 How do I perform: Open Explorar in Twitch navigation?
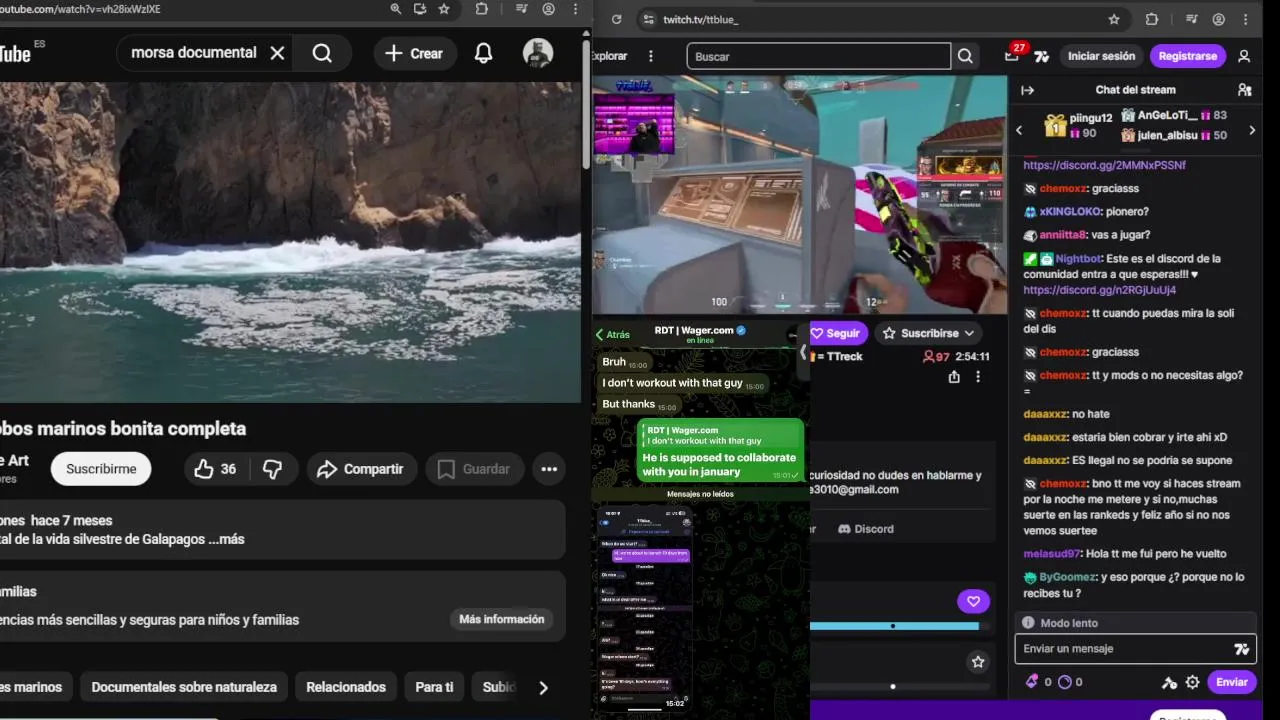(x=610, y=56)
